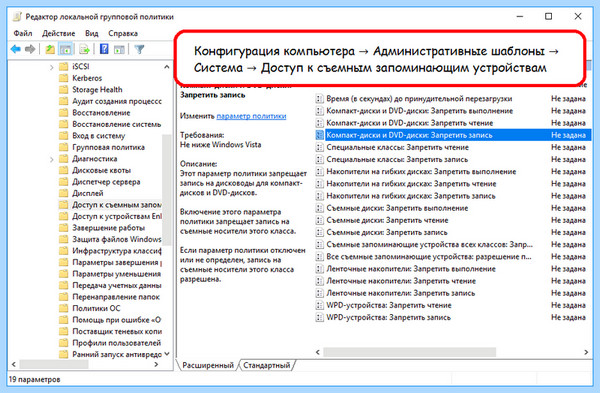
Task: Select 'Компакт-диски и DVD-диски: Запретить выполнение'
Action: (x=419, y=111)
